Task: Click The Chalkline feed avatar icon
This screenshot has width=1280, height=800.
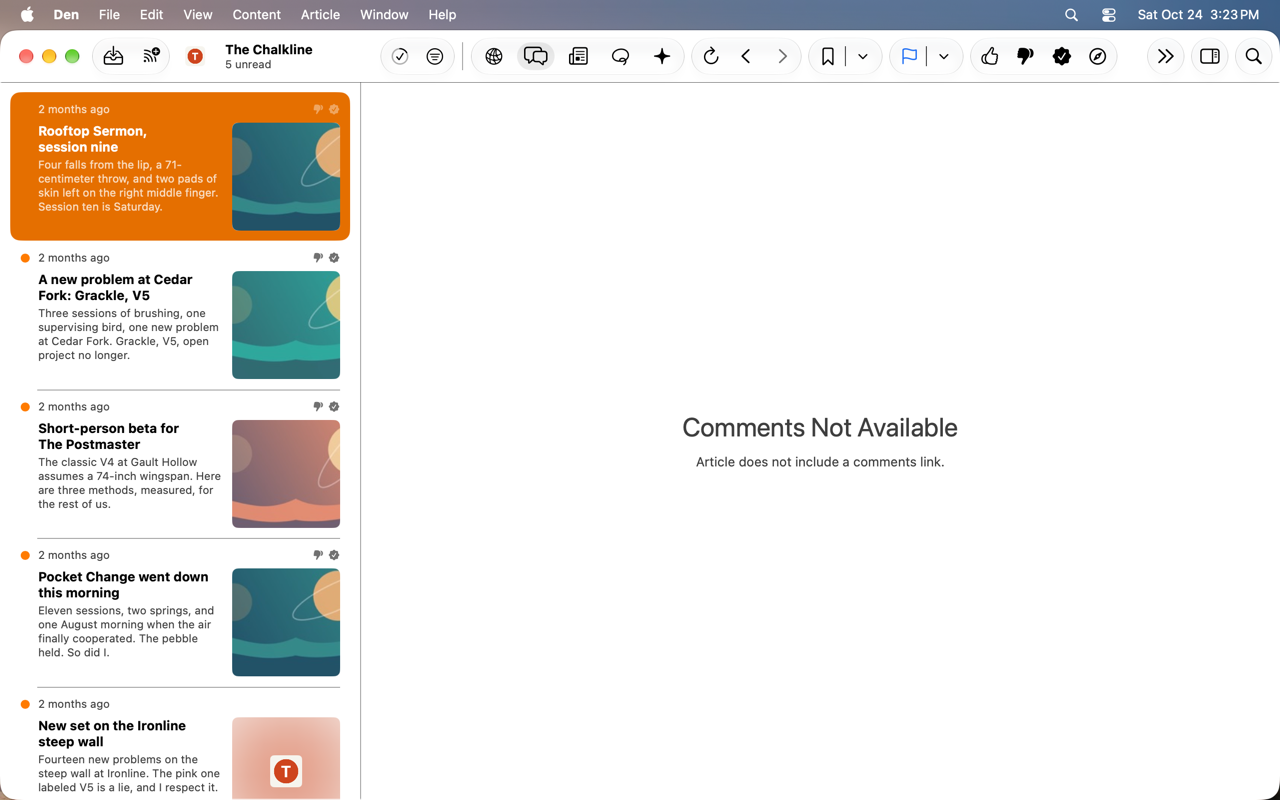Action: [195, 57]
